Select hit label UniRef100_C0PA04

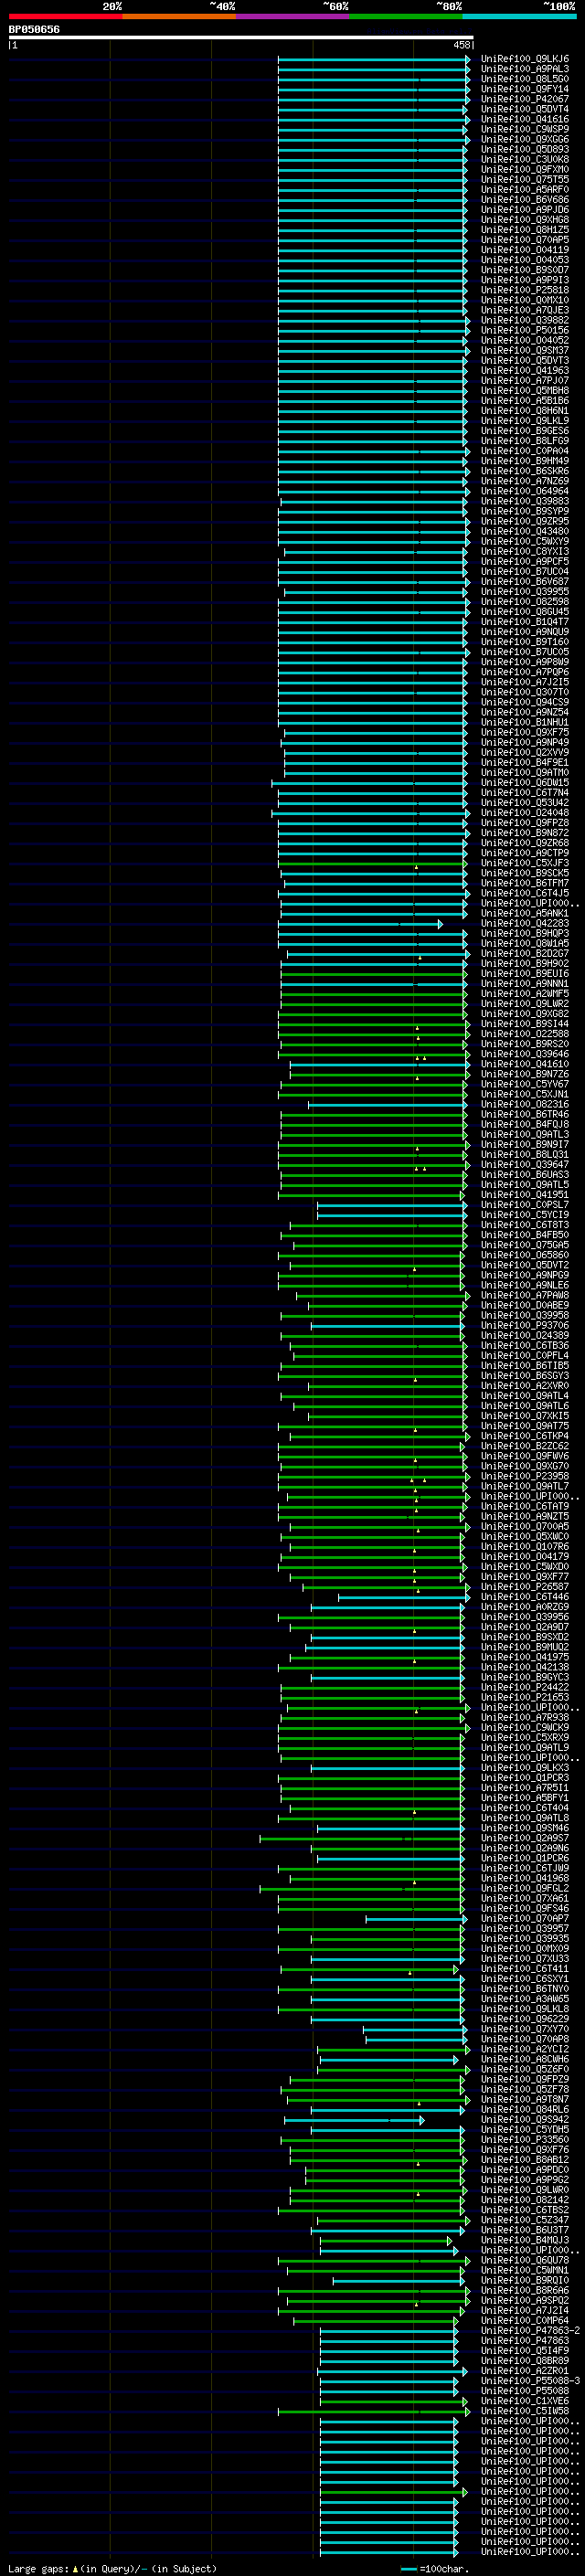[525, 451]
